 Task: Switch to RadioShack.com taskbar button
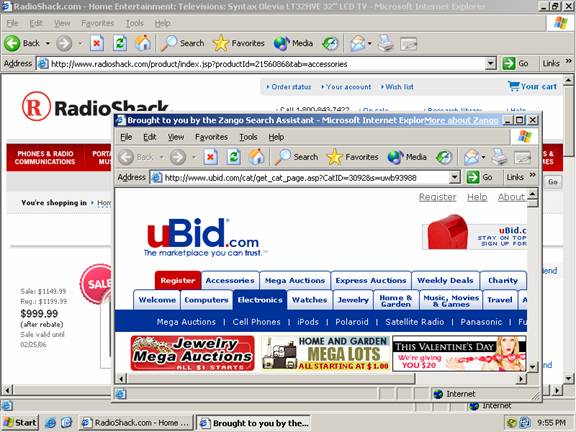click(136, 423)
